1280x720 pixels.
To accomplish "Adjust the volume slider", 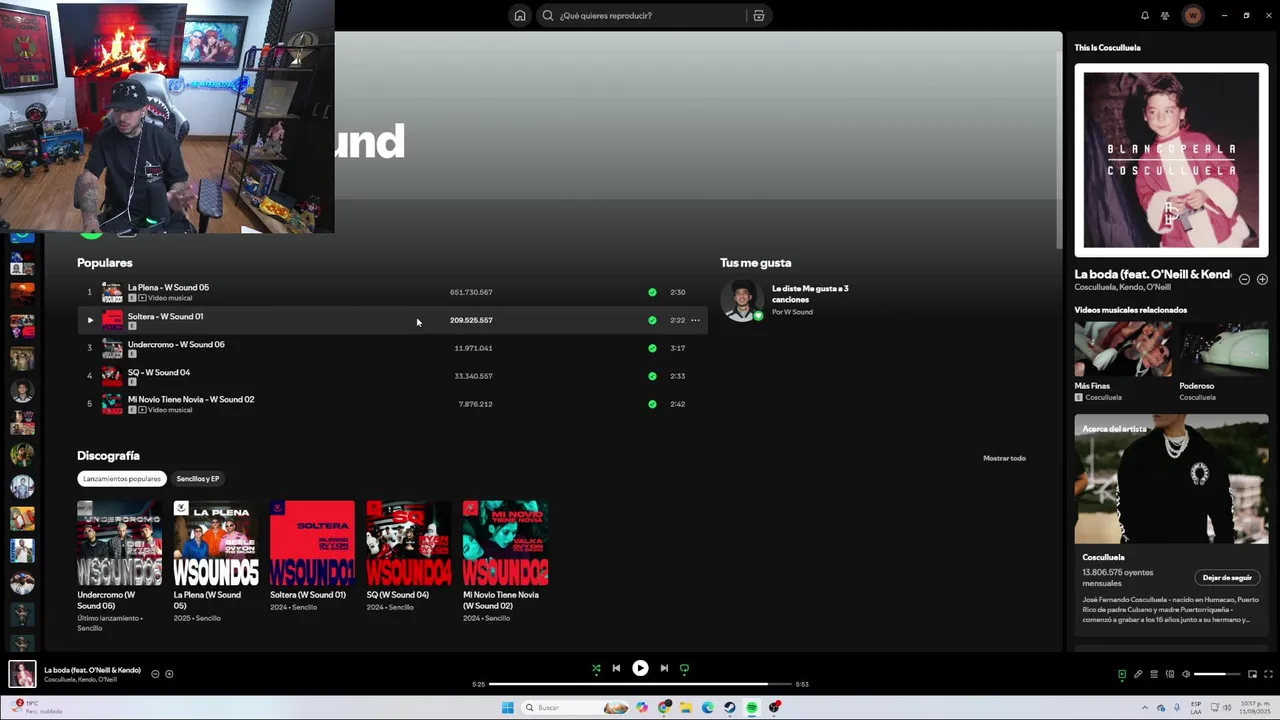I will coord(1217,674).
